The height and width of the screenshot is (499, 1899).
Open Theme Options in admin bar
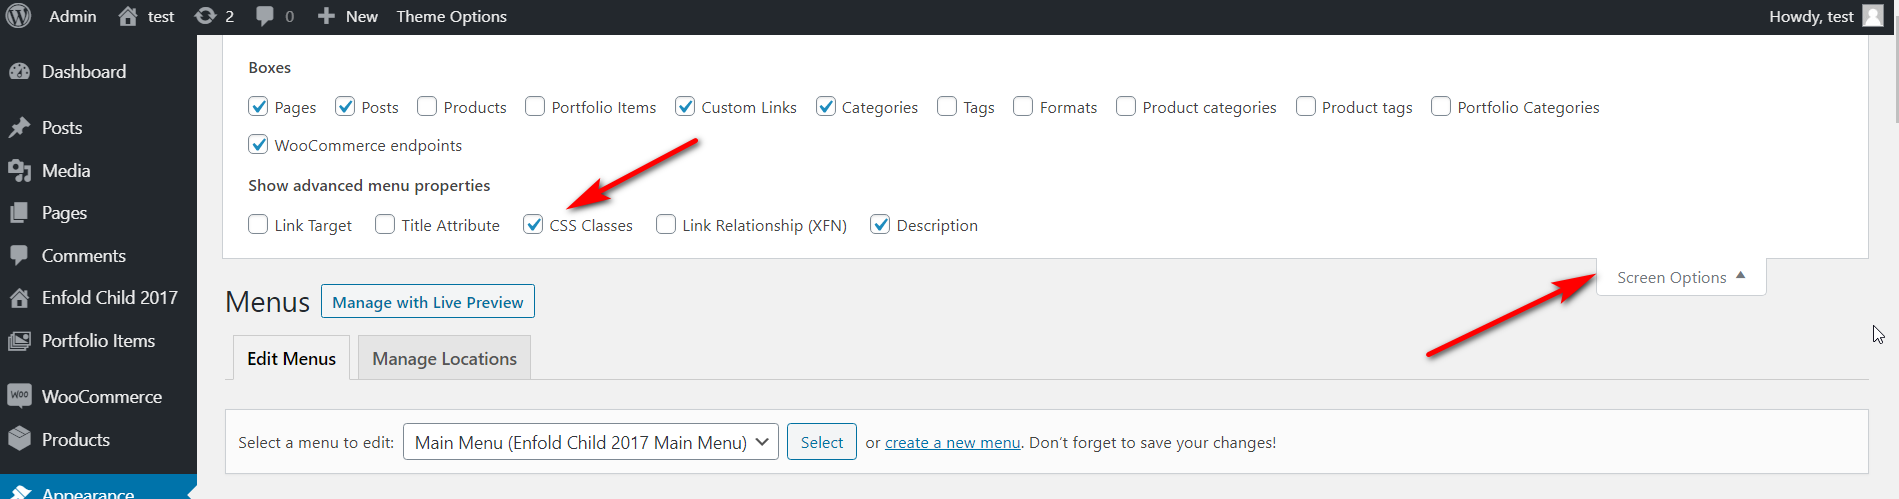[x=451, y=16]
